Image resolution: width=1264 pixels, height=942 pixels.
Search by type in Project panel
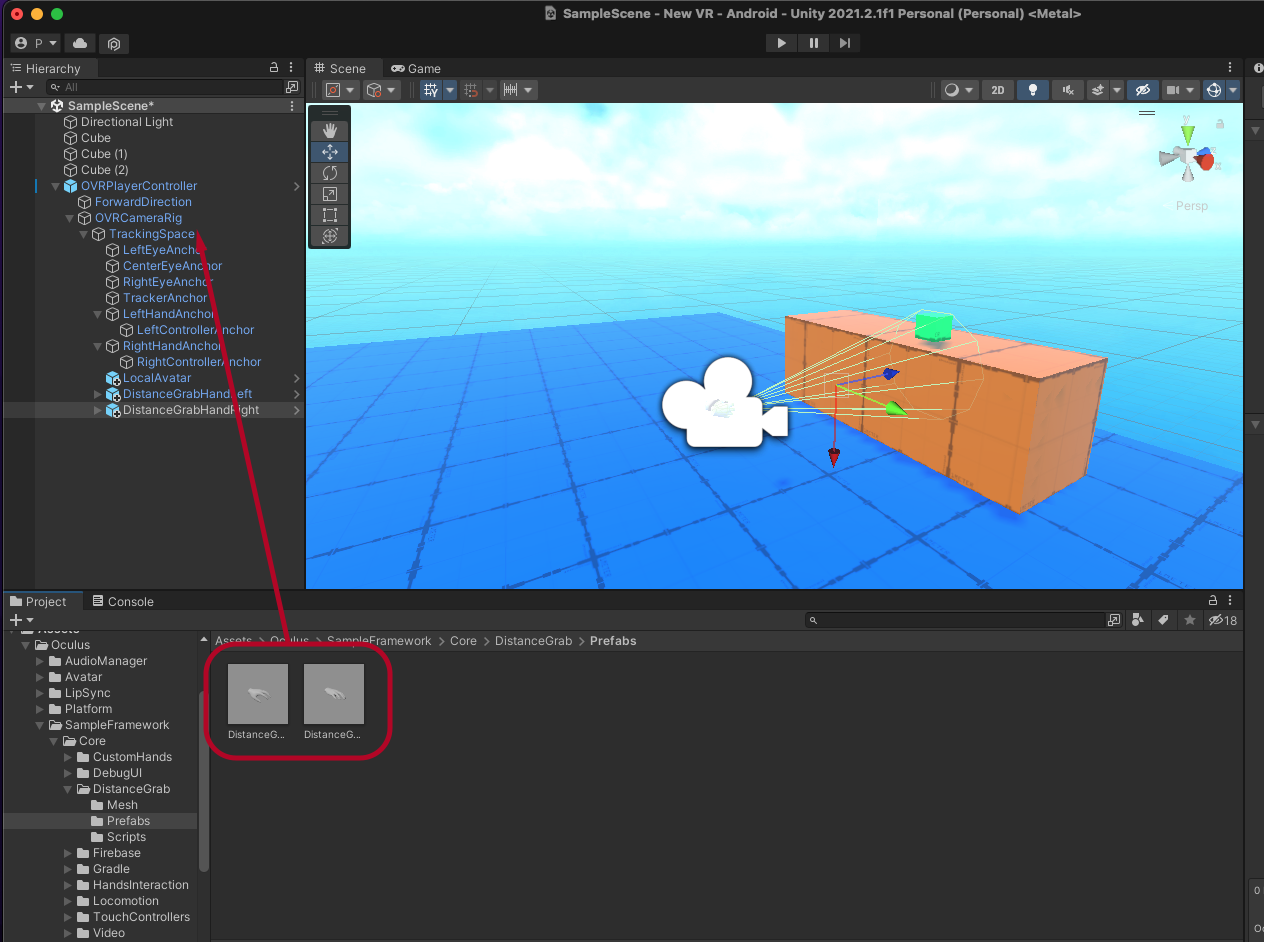click(1138, 620)
